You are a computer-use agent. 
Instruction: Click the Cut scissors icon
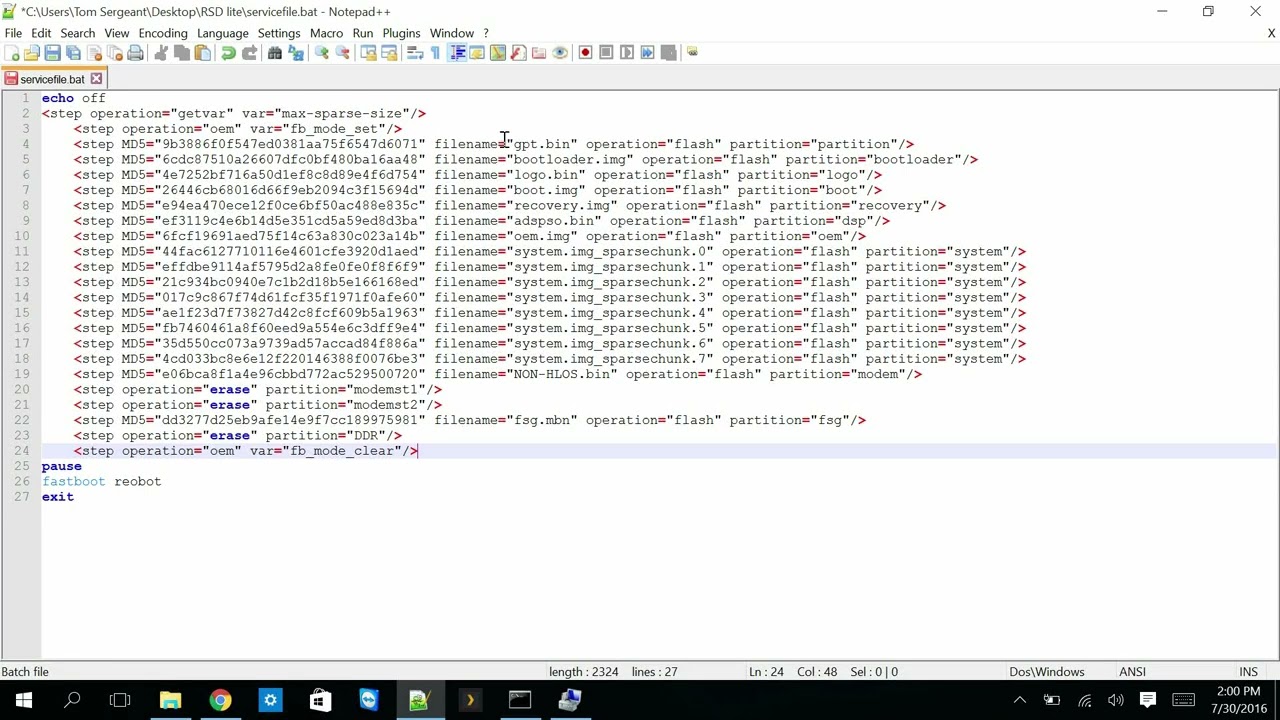[x=161, y=53]
